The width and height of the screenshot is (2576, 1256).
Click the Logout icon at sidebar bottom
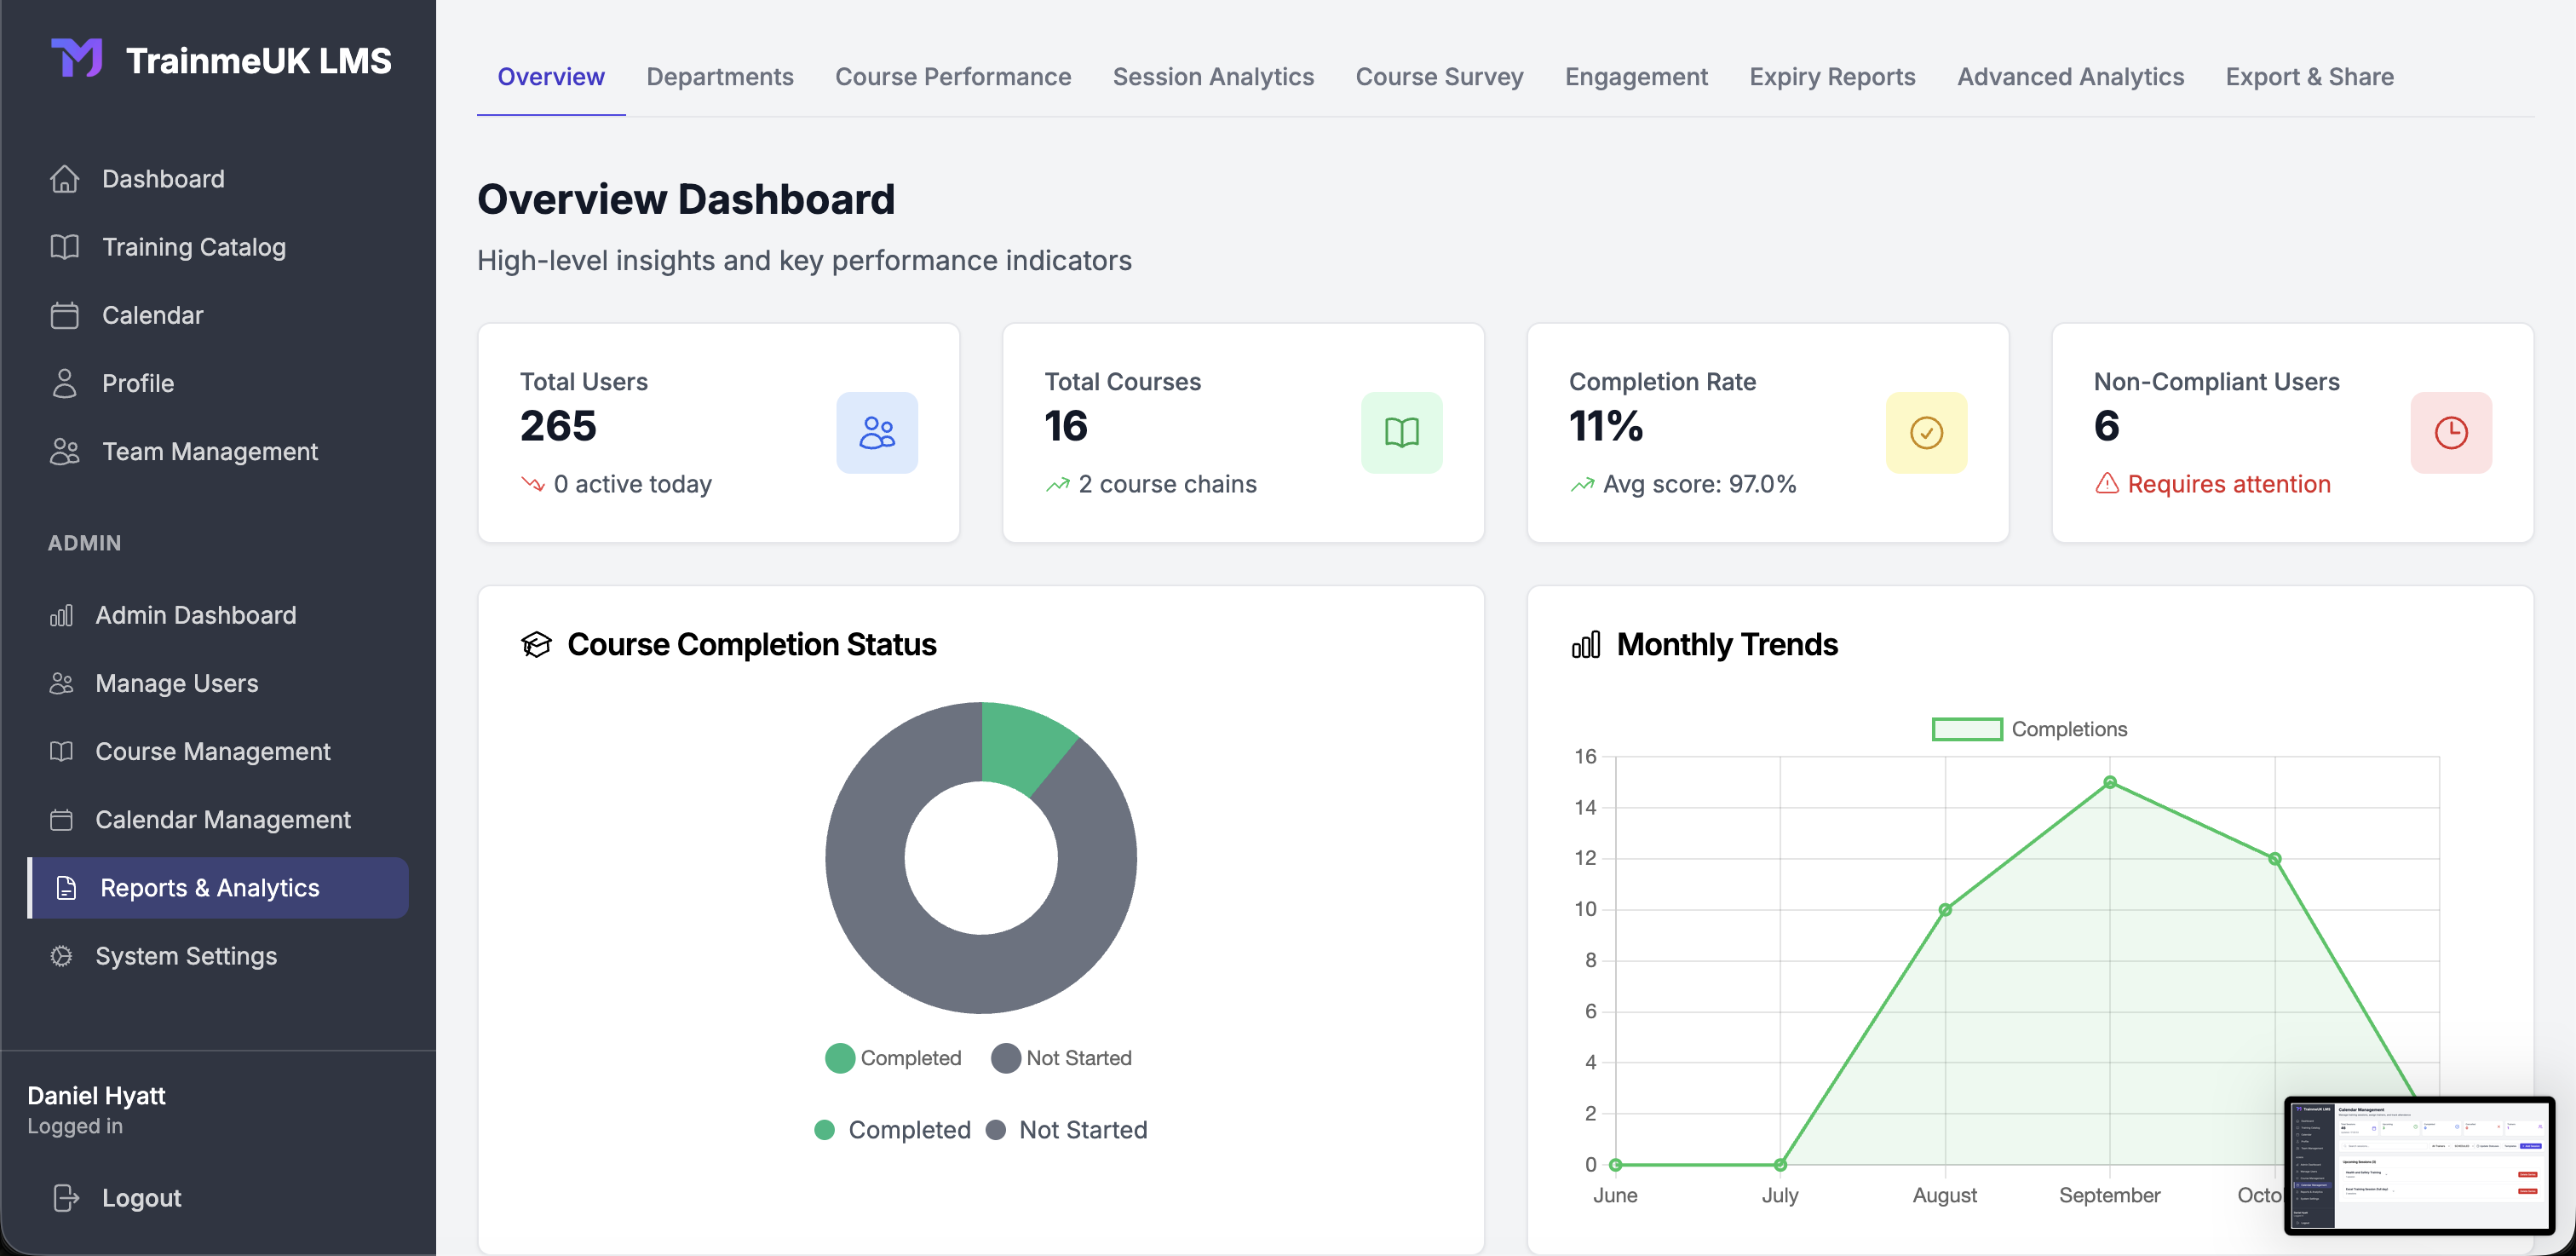pos(65,1197)
